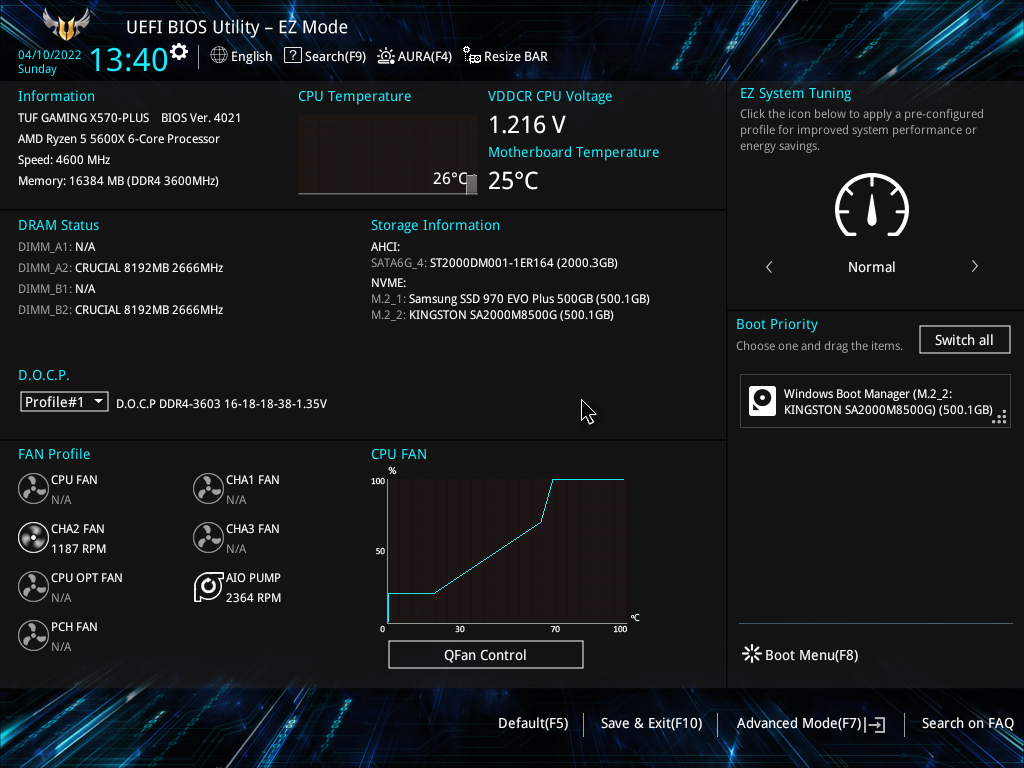
Task: Click the drag handle on the boot entry
Action: pos(999,417)
